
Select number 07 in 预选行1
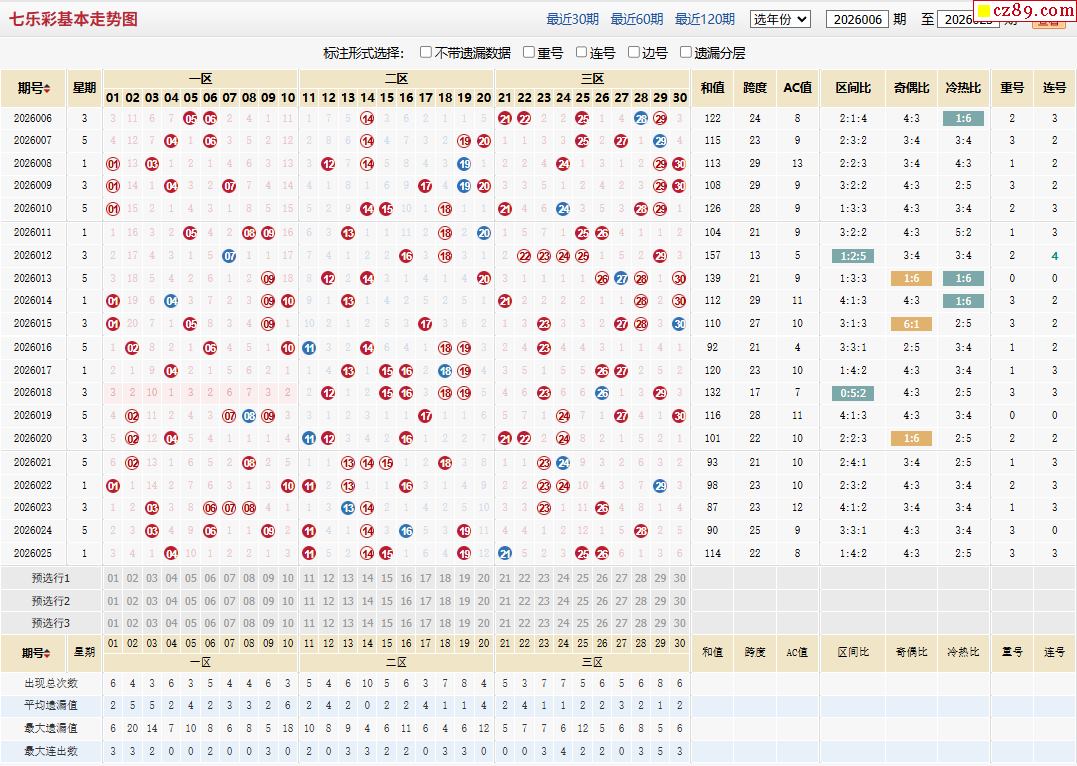coord(229,578)
